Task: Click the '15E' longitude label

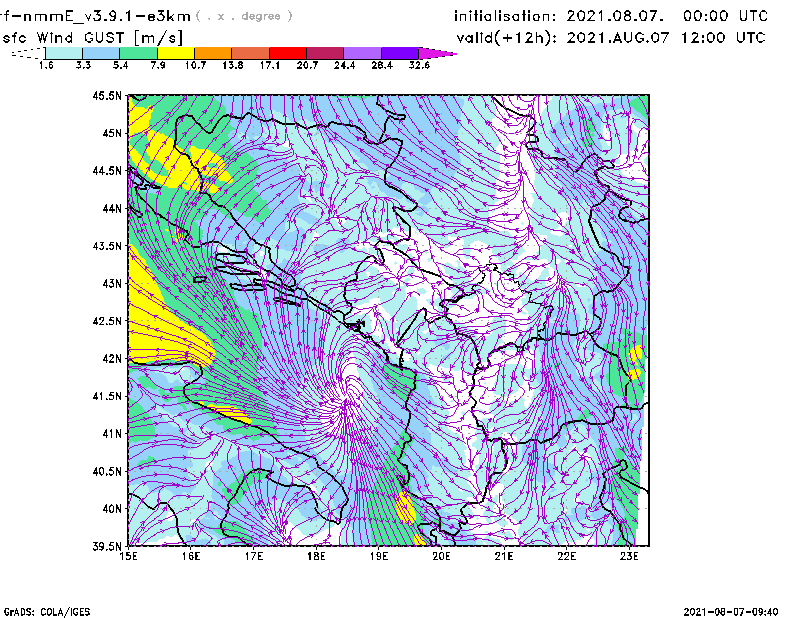Action: coord(128,556)
